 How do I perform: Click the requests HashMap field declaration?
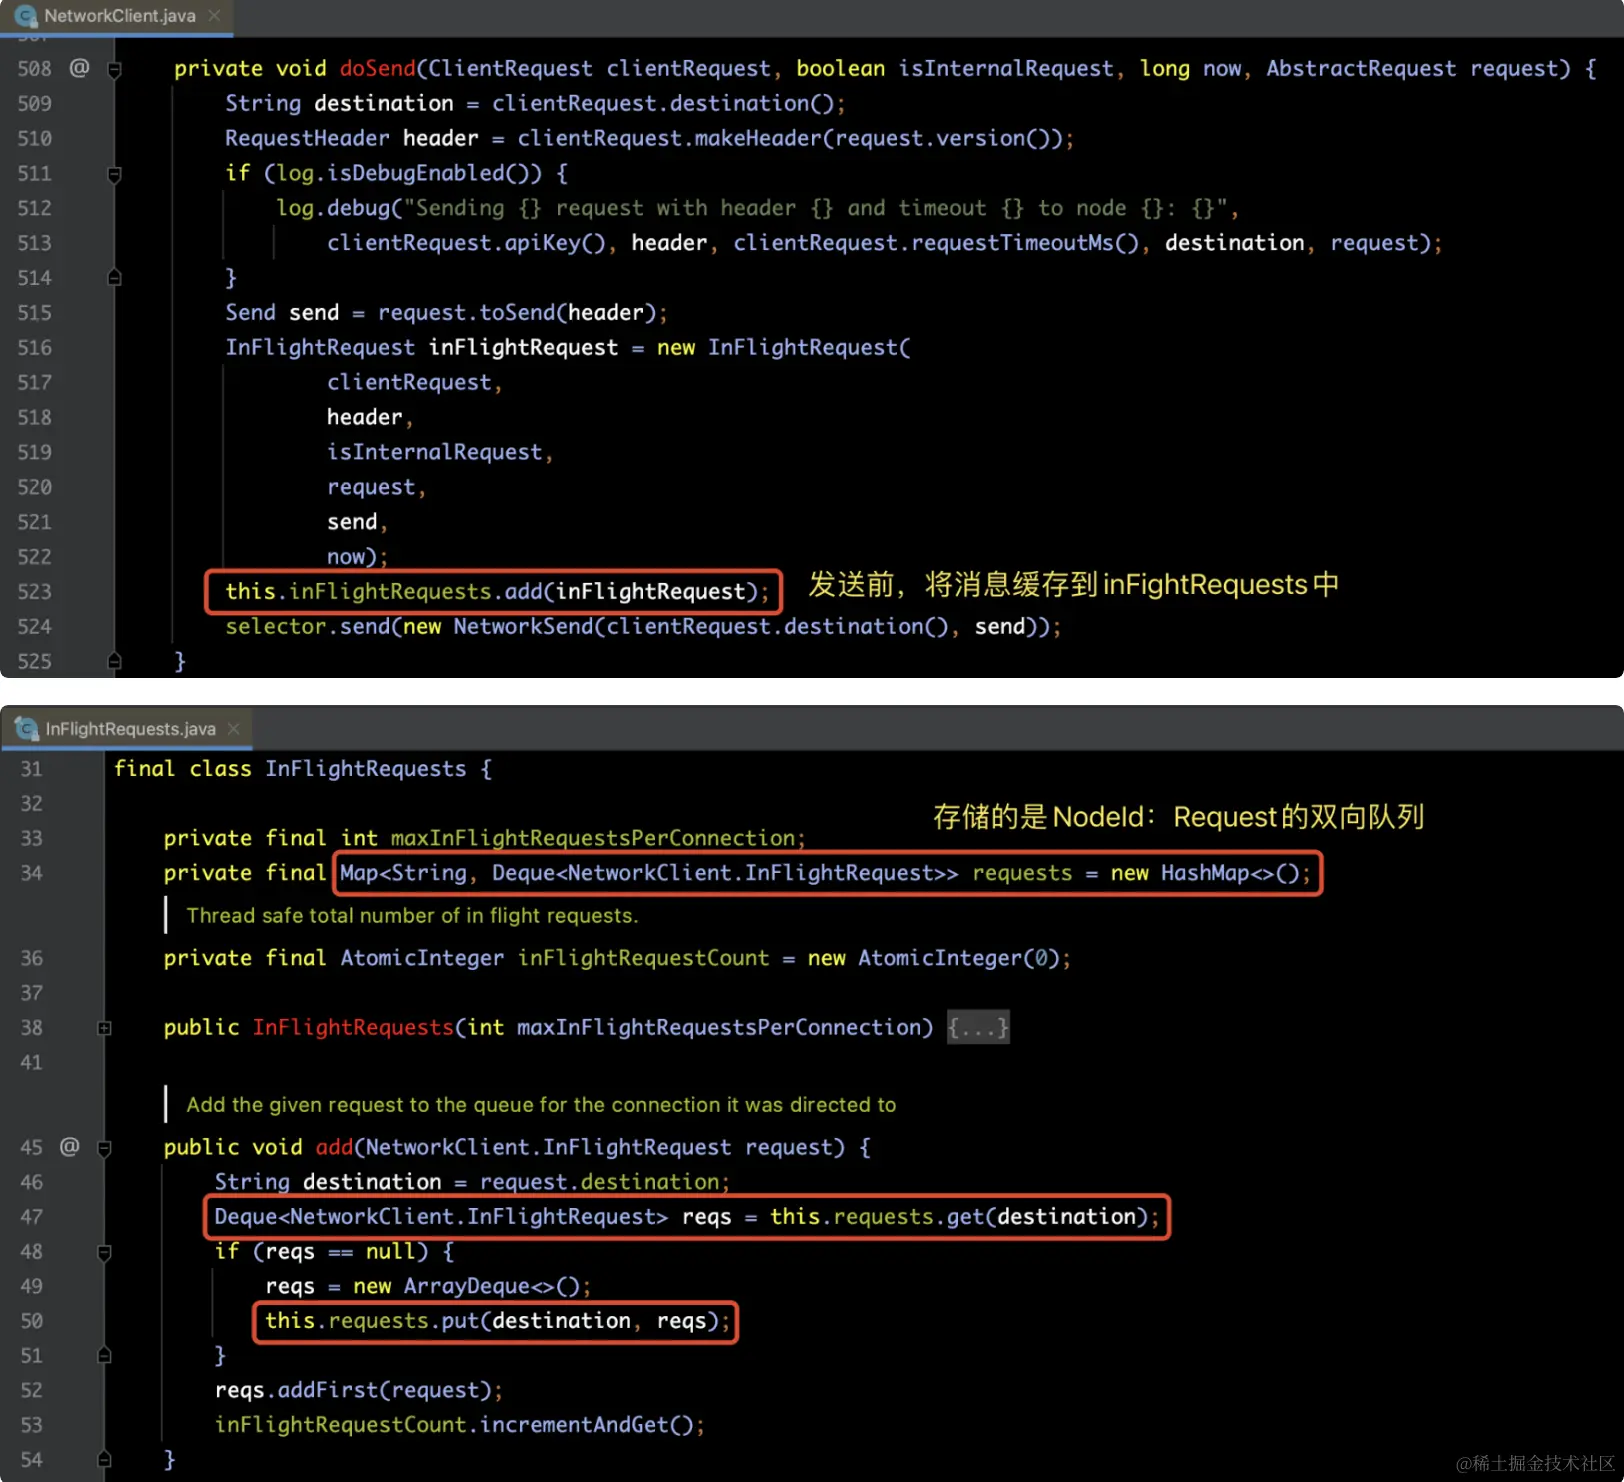click(x=825, y=873)
